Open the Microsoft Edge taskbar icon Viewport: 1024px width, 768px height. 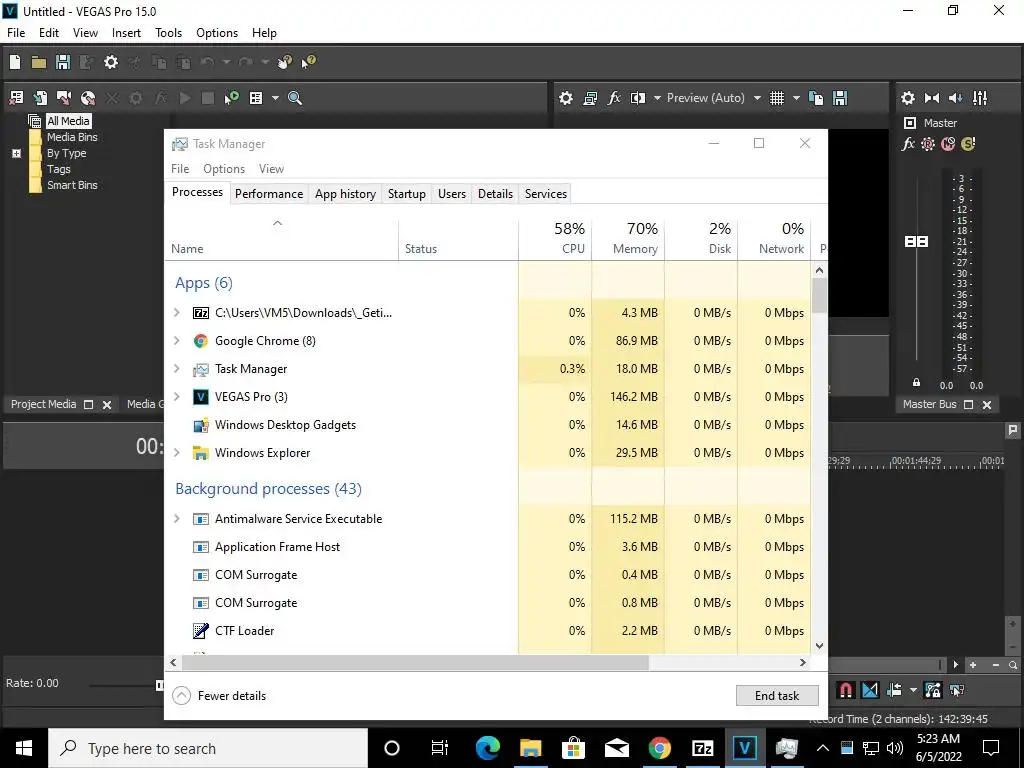click(487, 748)
